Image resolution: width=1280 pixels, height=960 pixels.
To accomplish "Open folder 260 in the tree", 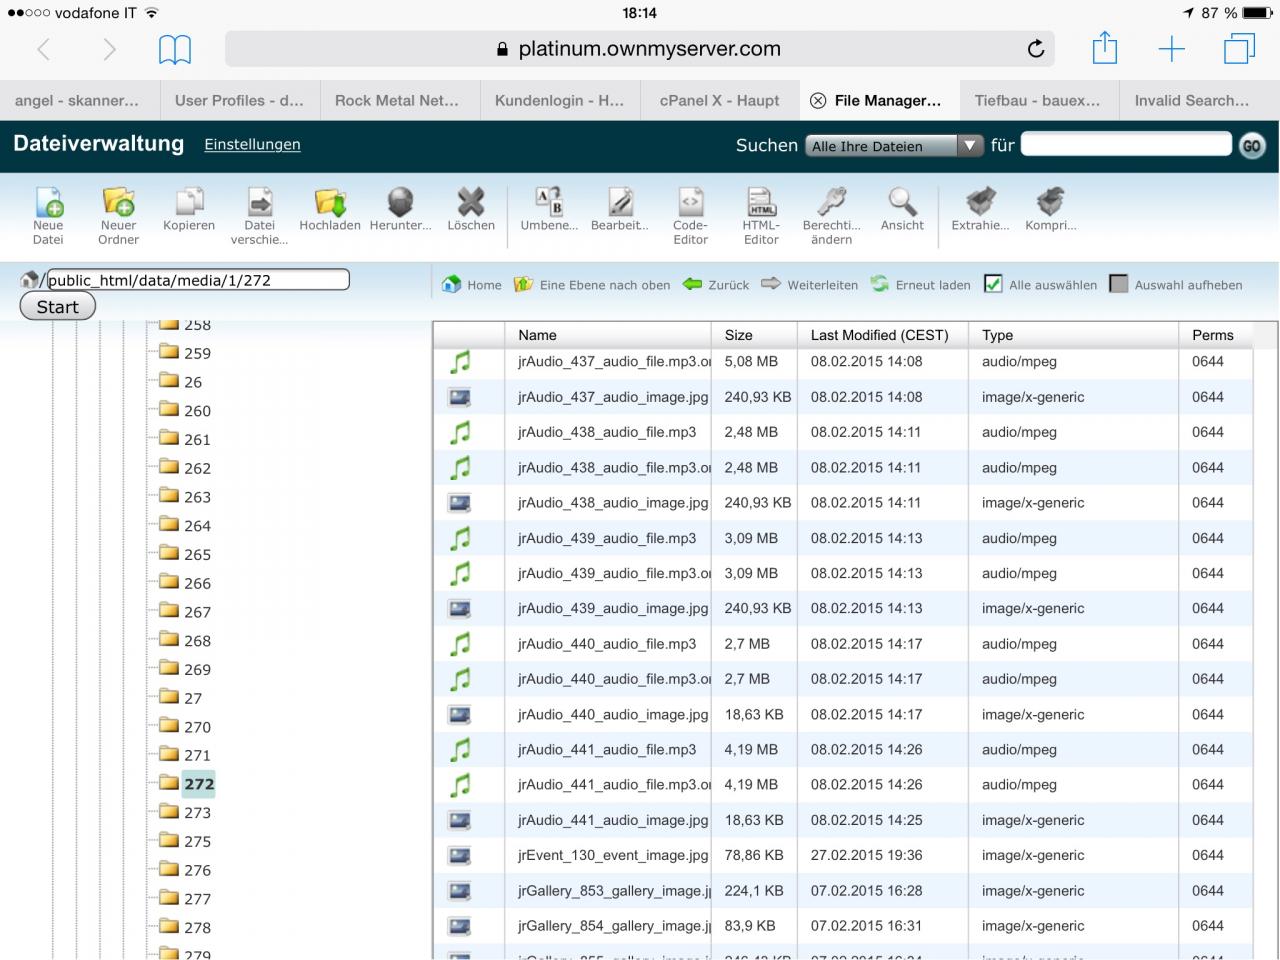I will (x=185, y=411).
